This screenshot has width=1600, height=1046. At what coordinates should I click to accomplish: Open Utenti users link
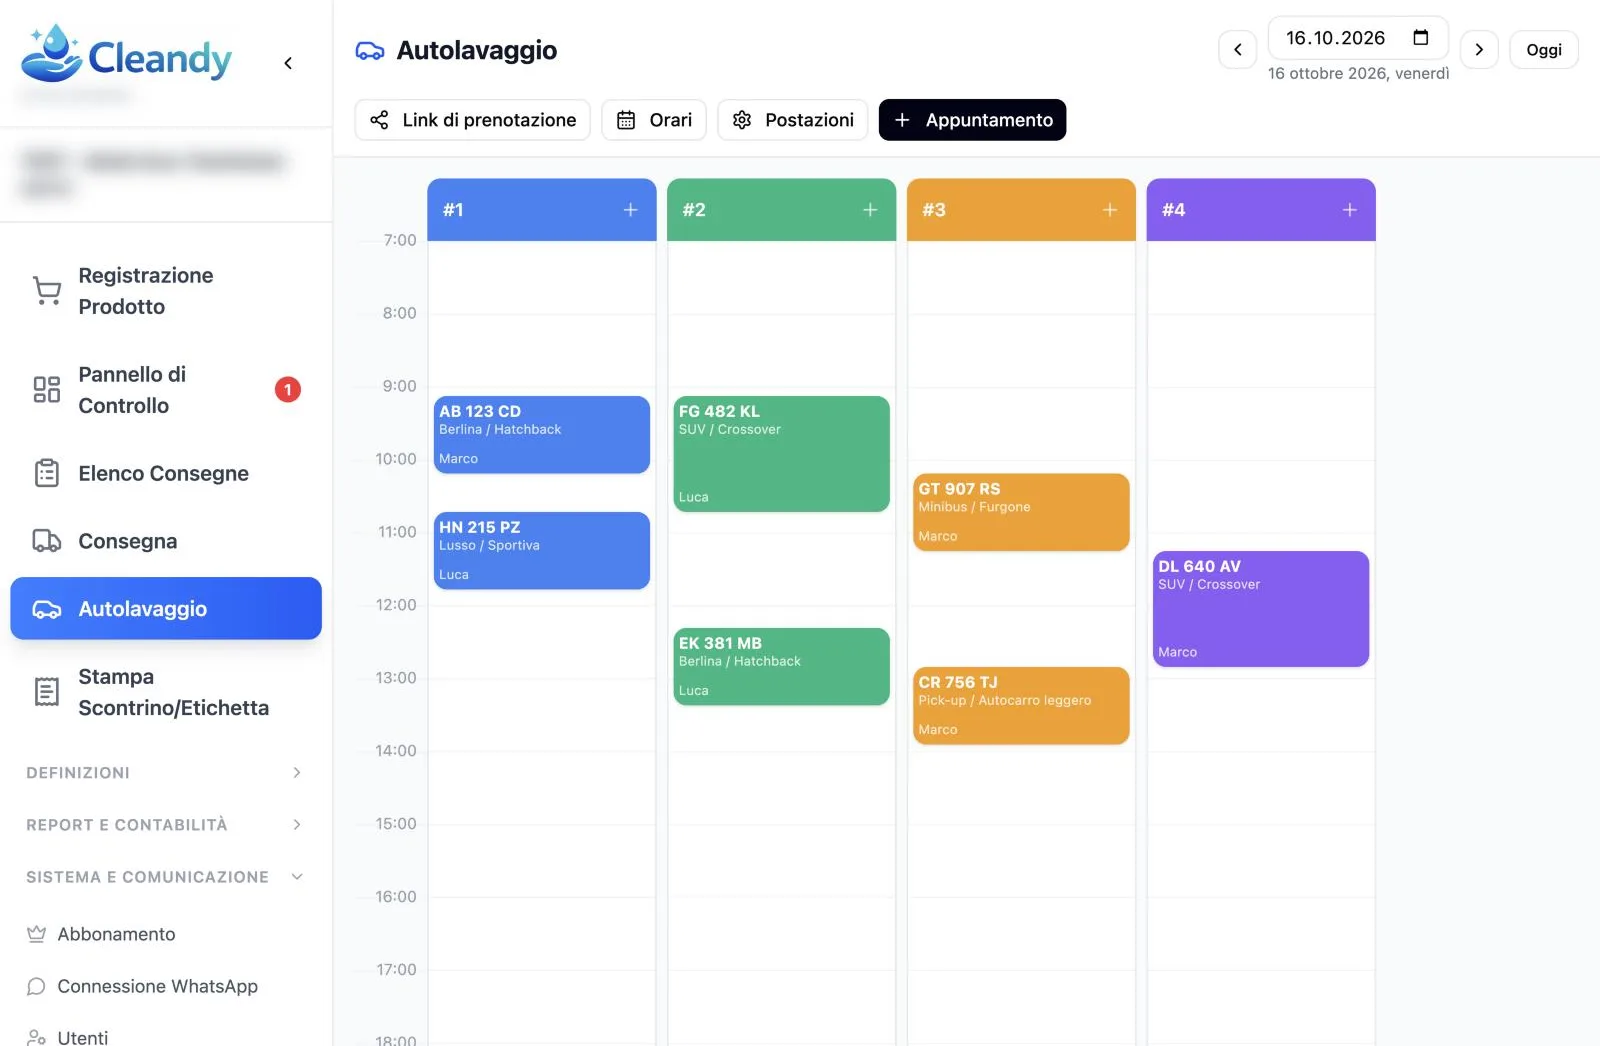click(x=83, y=1037)
